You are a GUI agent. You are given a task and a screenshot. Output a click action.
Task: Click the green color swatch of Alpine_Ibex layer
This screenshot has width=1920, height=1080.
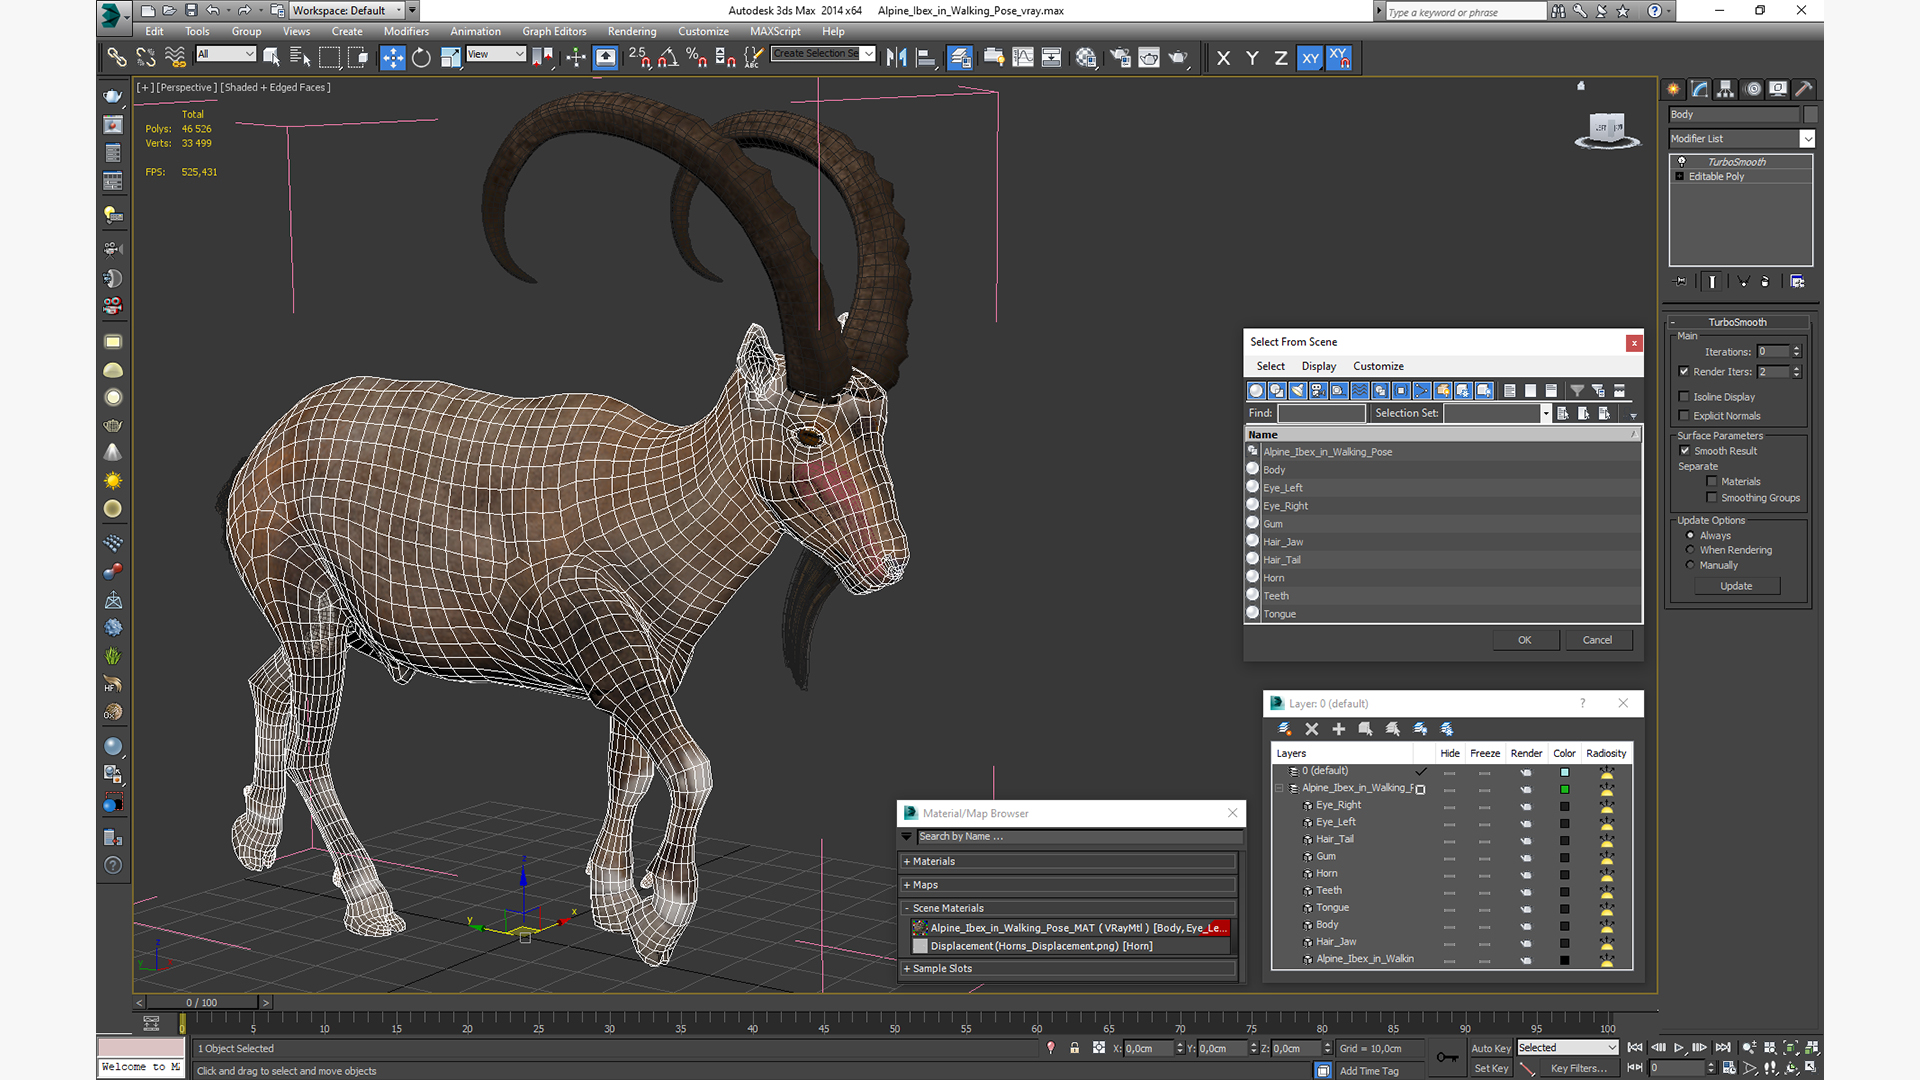pyautogui.click(x=1565, y=789)
